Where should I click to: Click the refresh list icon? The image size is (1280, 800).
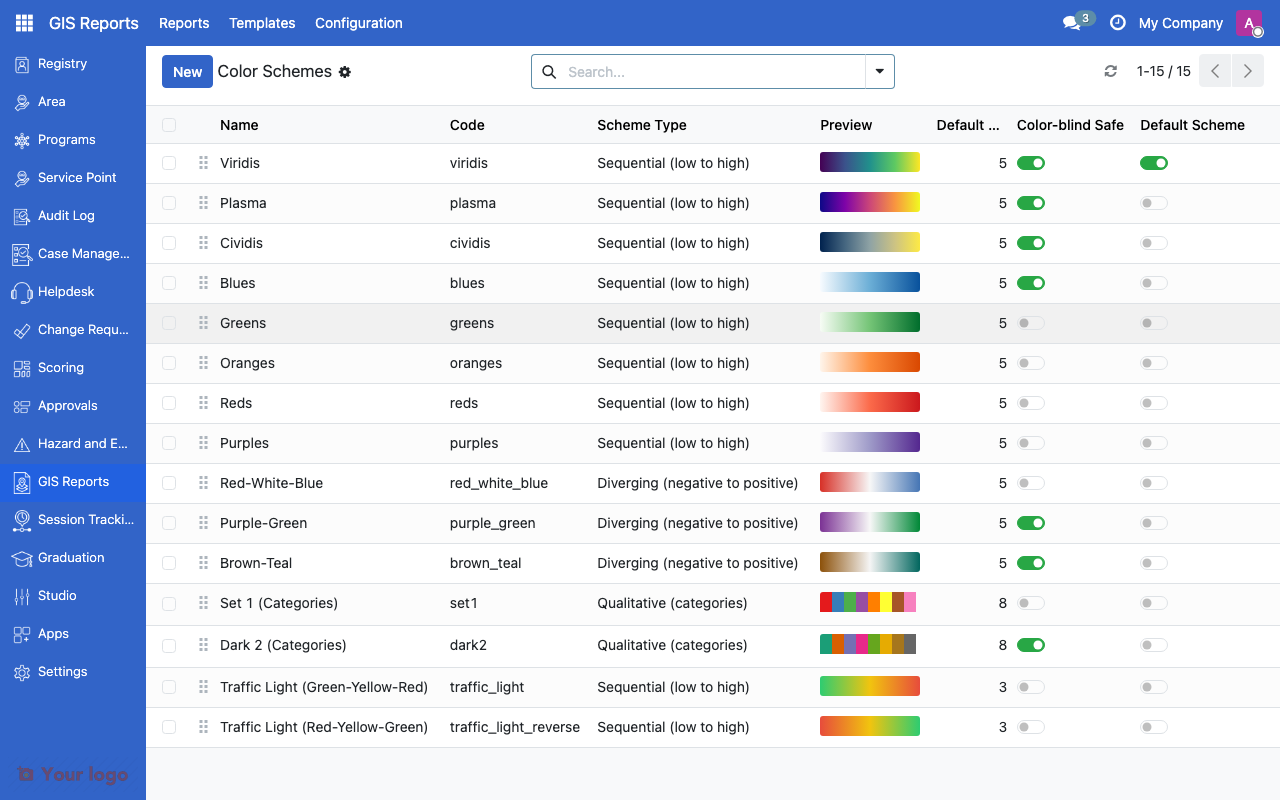(x=1110, y=72)
